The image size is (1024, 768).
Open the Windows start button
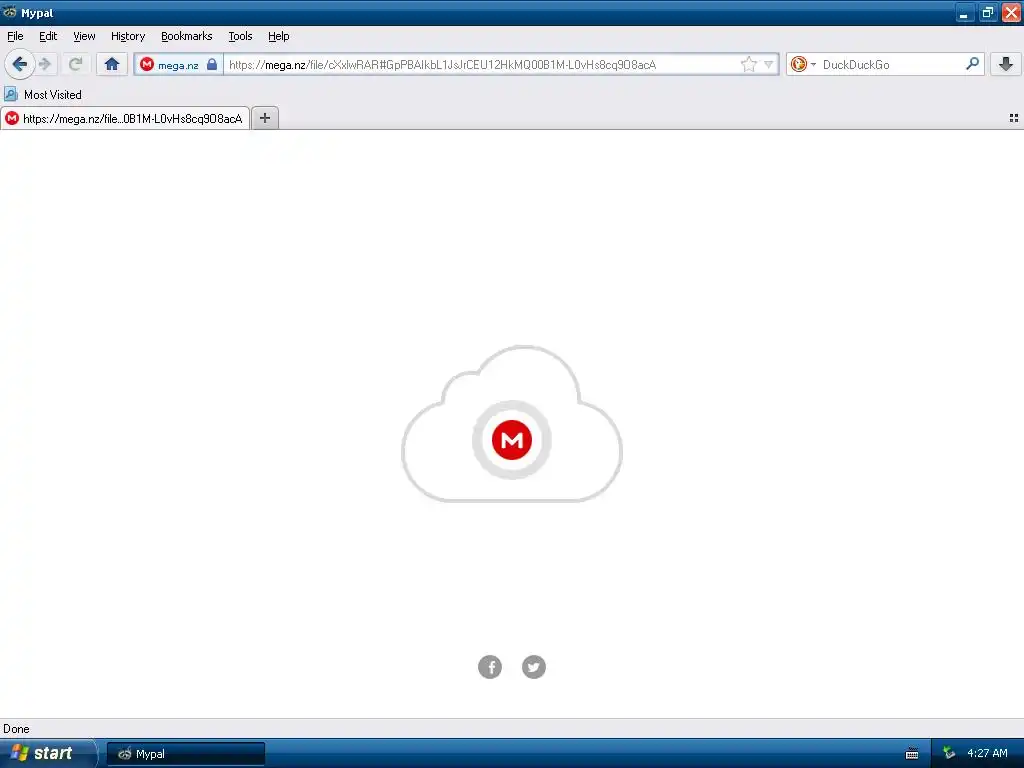48,753
